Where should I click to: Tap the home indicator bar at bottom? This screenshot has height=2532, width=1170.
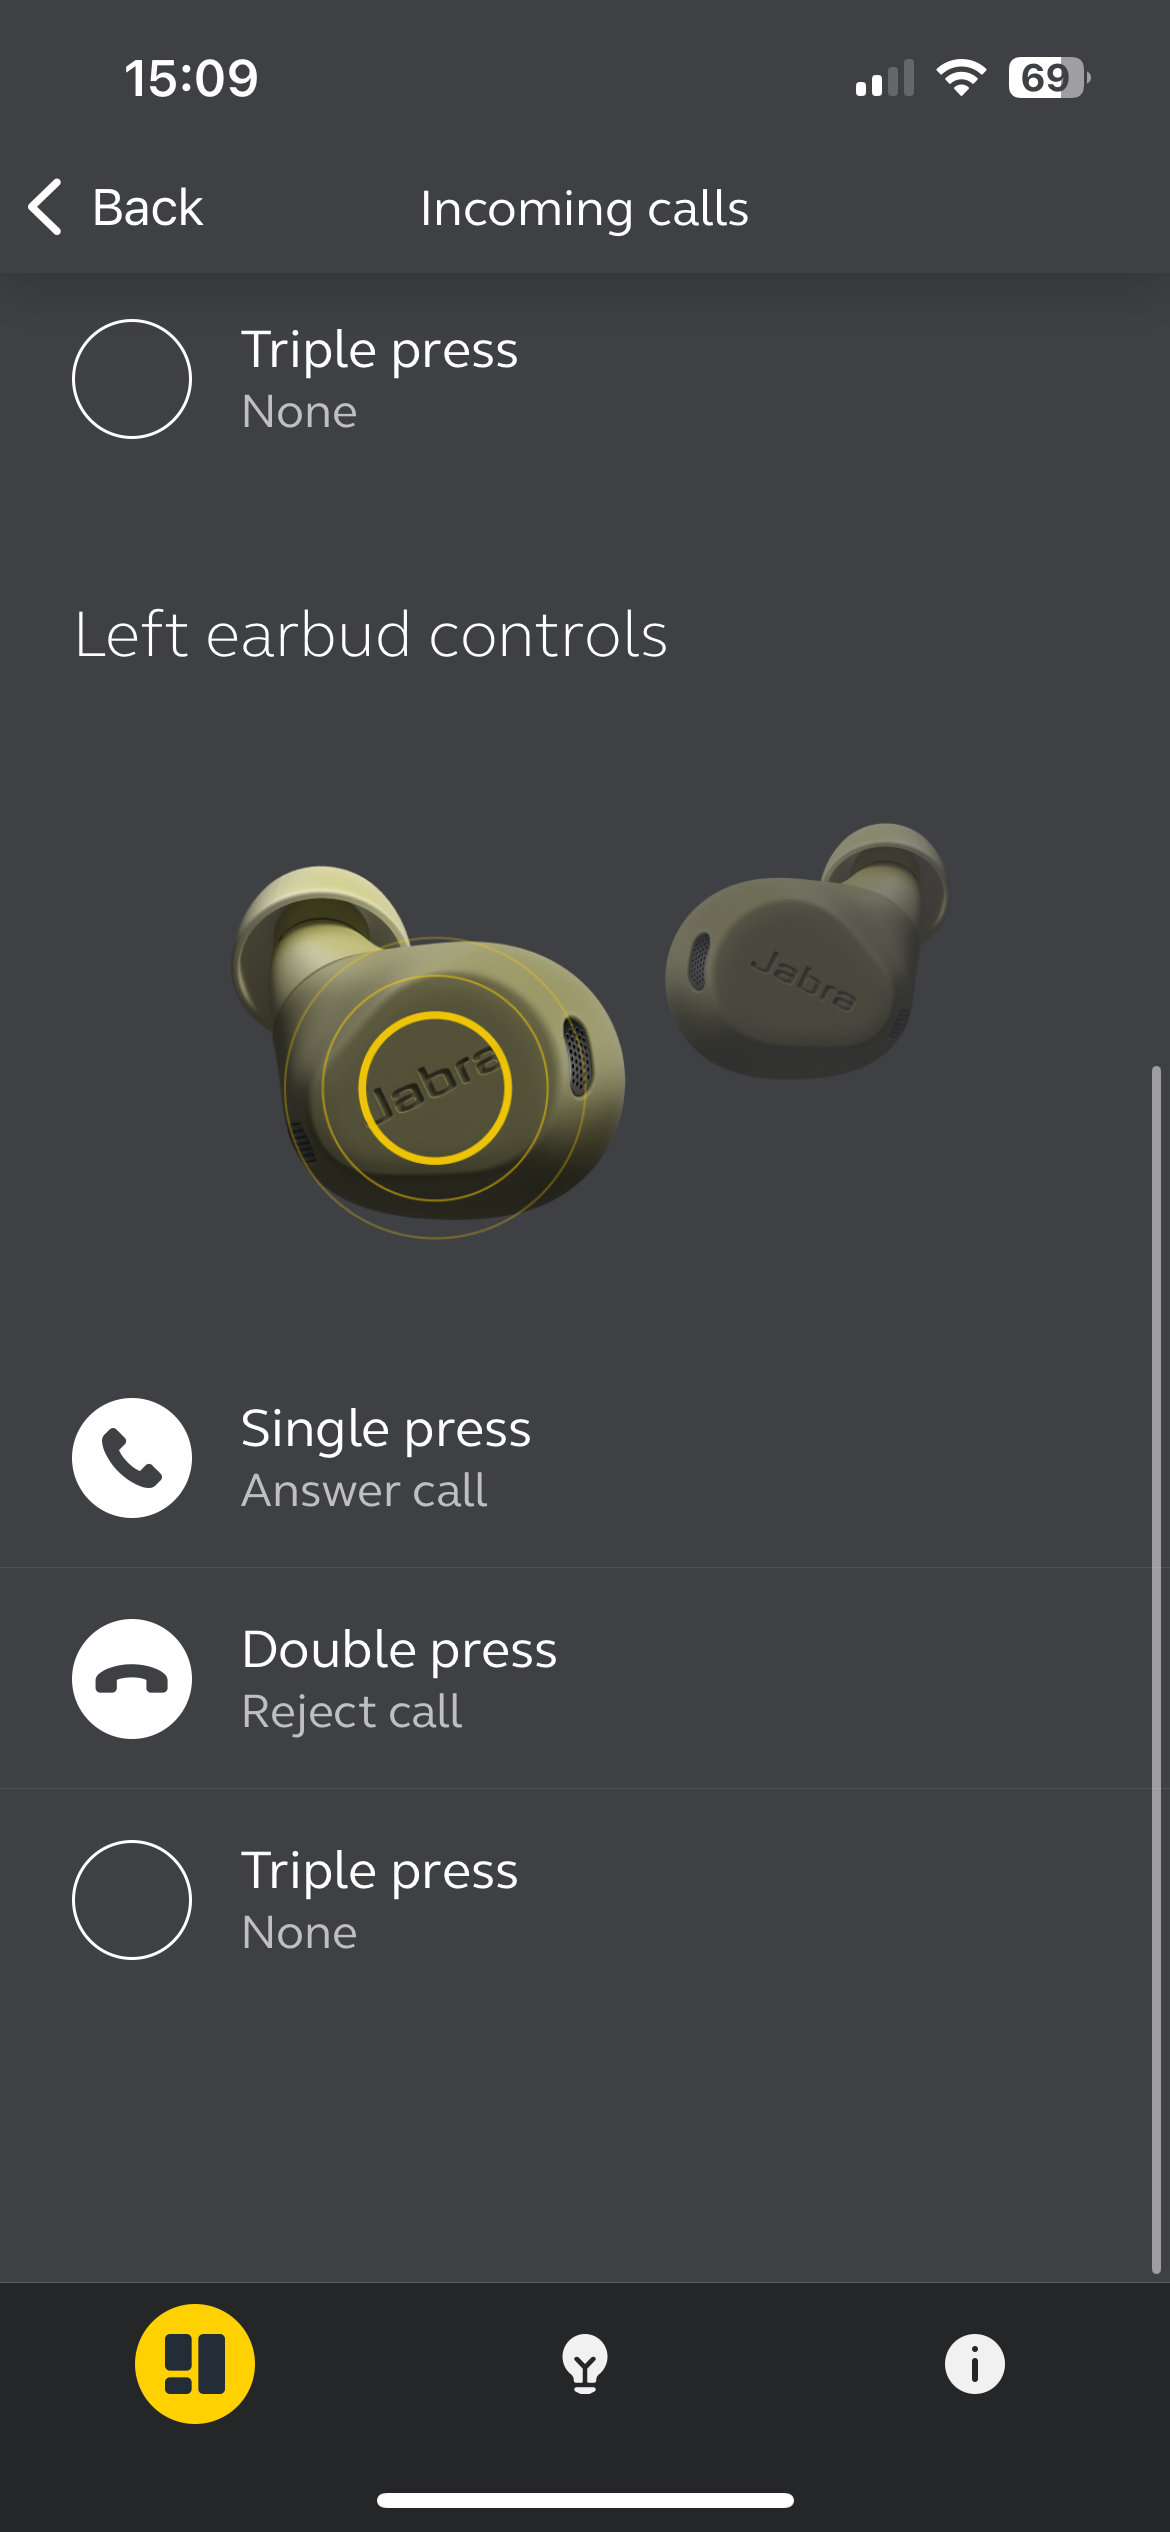pos(585,2501)
